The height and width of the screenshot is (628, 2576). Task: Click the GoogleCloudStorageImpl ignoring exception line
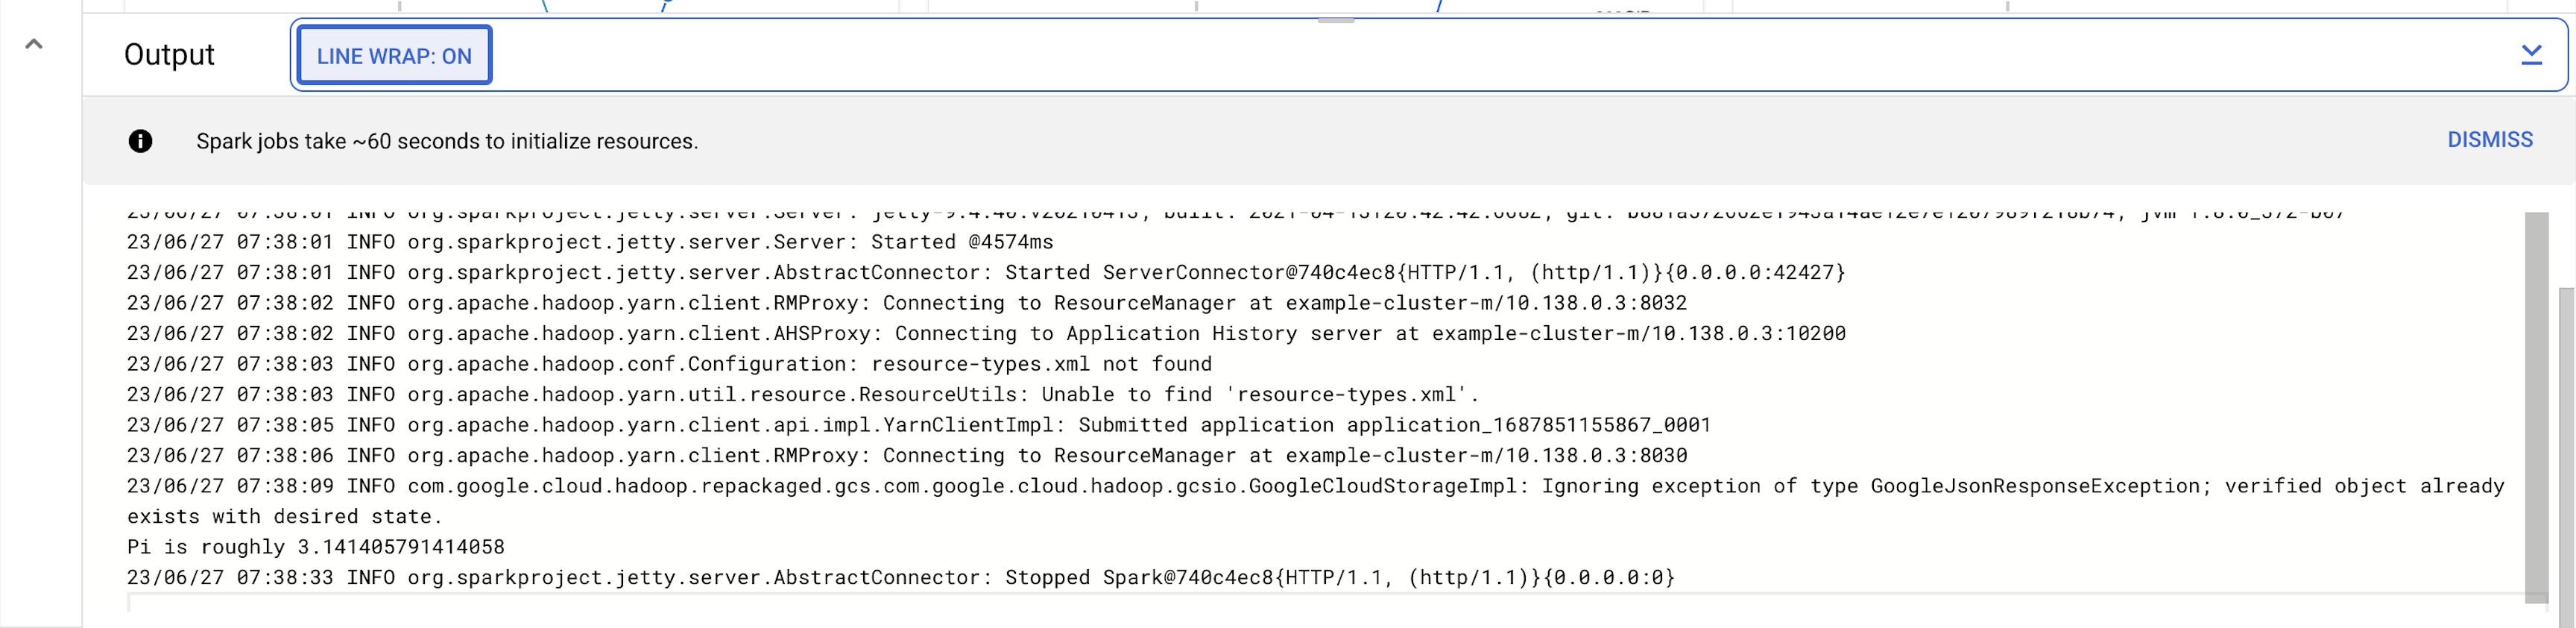tap(1316, 501)
